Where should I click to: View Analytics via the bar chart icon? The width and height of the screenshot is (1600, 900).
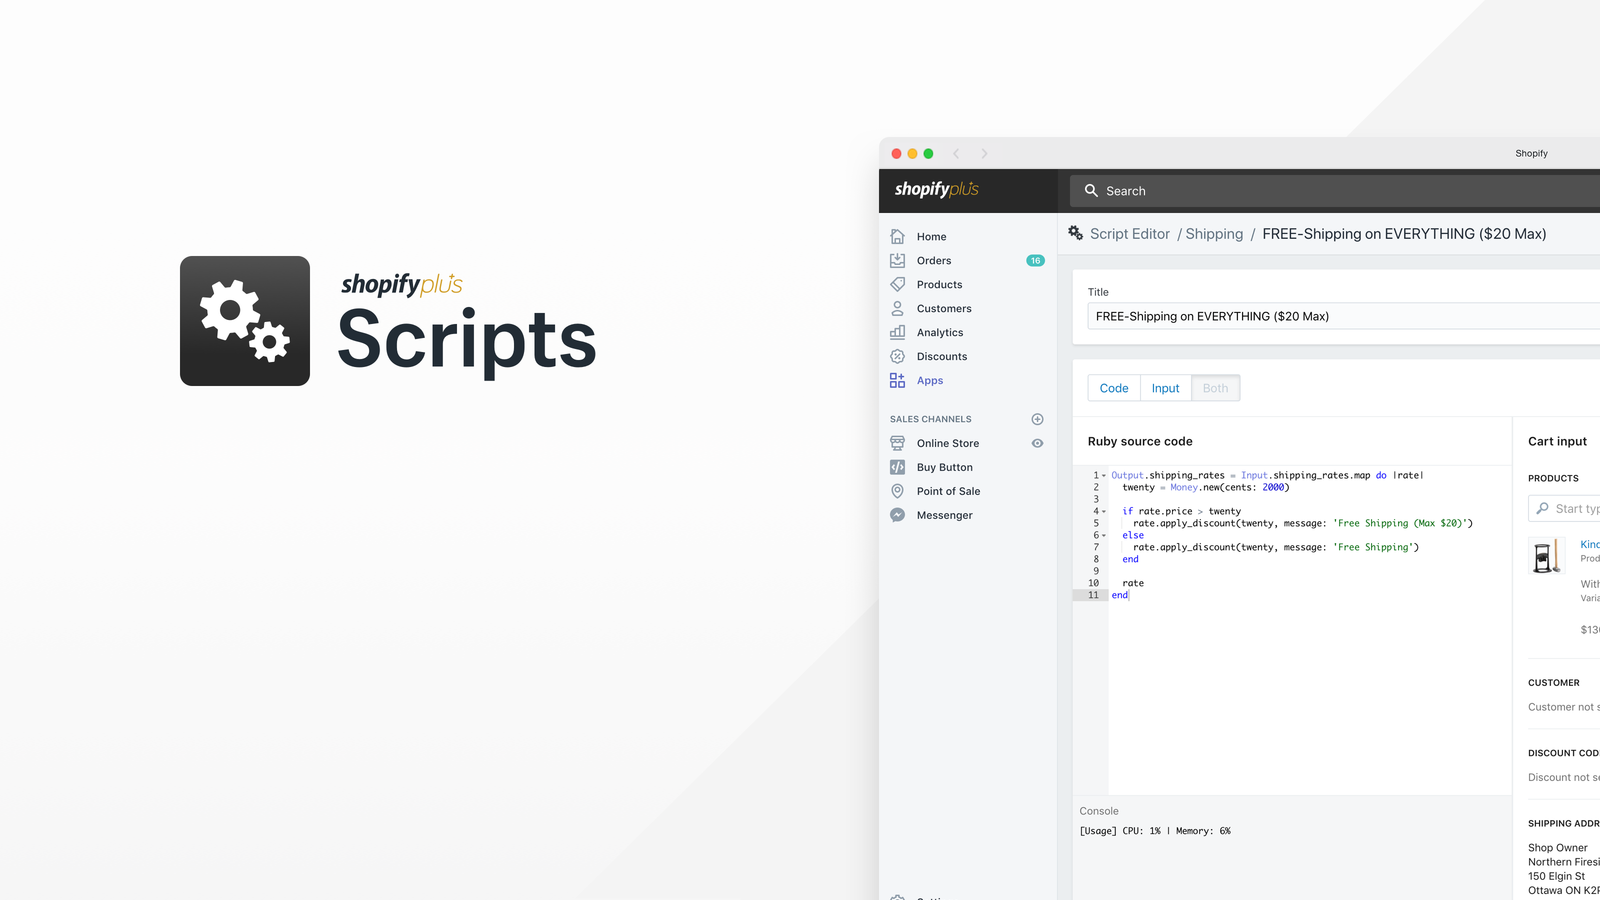point(898,332)
